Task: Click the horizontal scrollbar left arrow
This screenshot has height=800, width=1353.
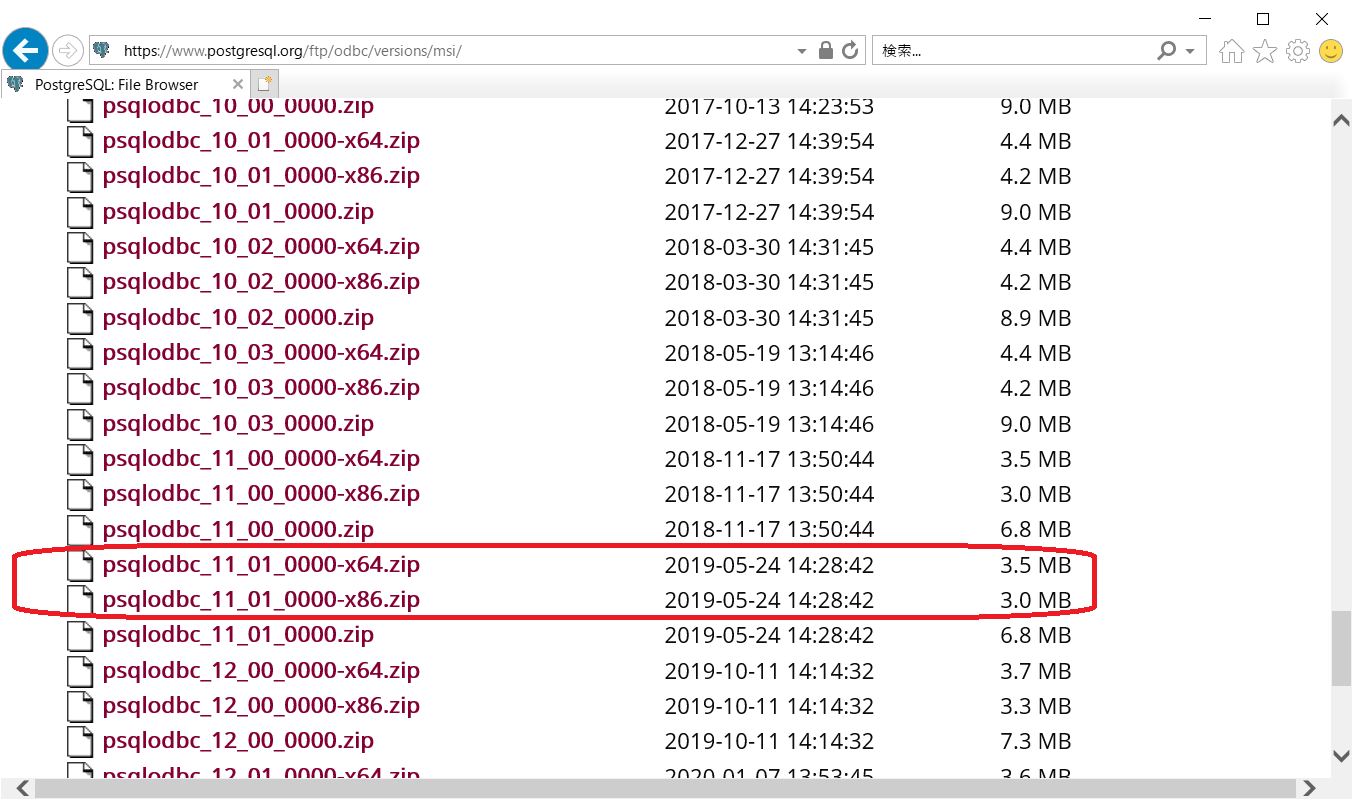Action: [x=22, y=788]
